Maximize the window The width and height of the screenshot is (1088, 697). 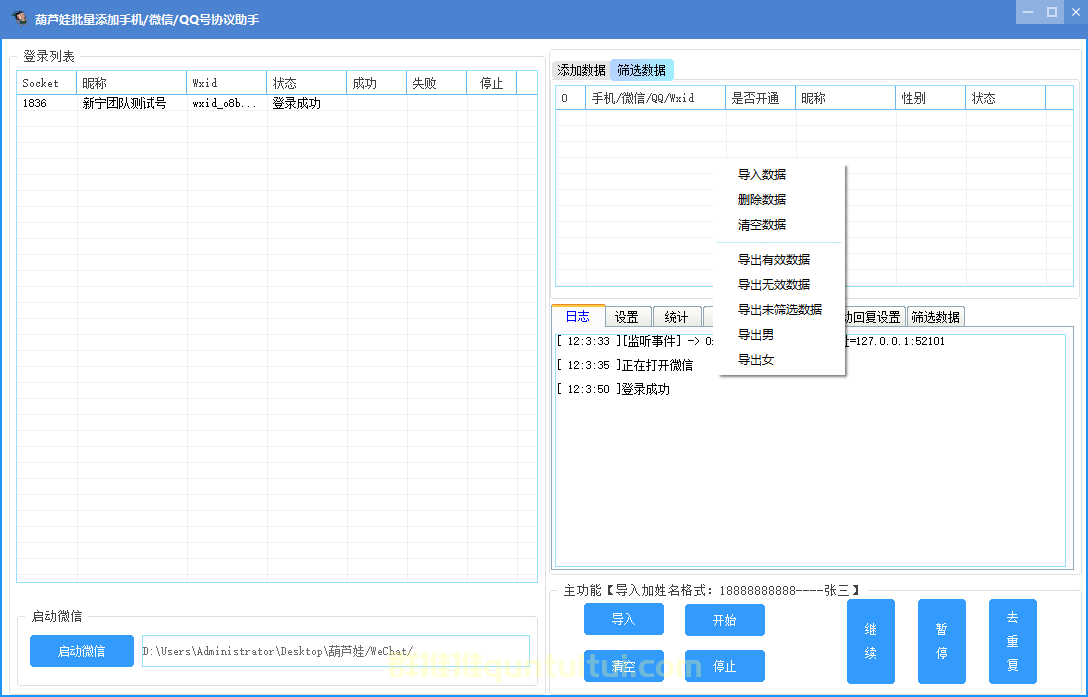[1052, 12]
